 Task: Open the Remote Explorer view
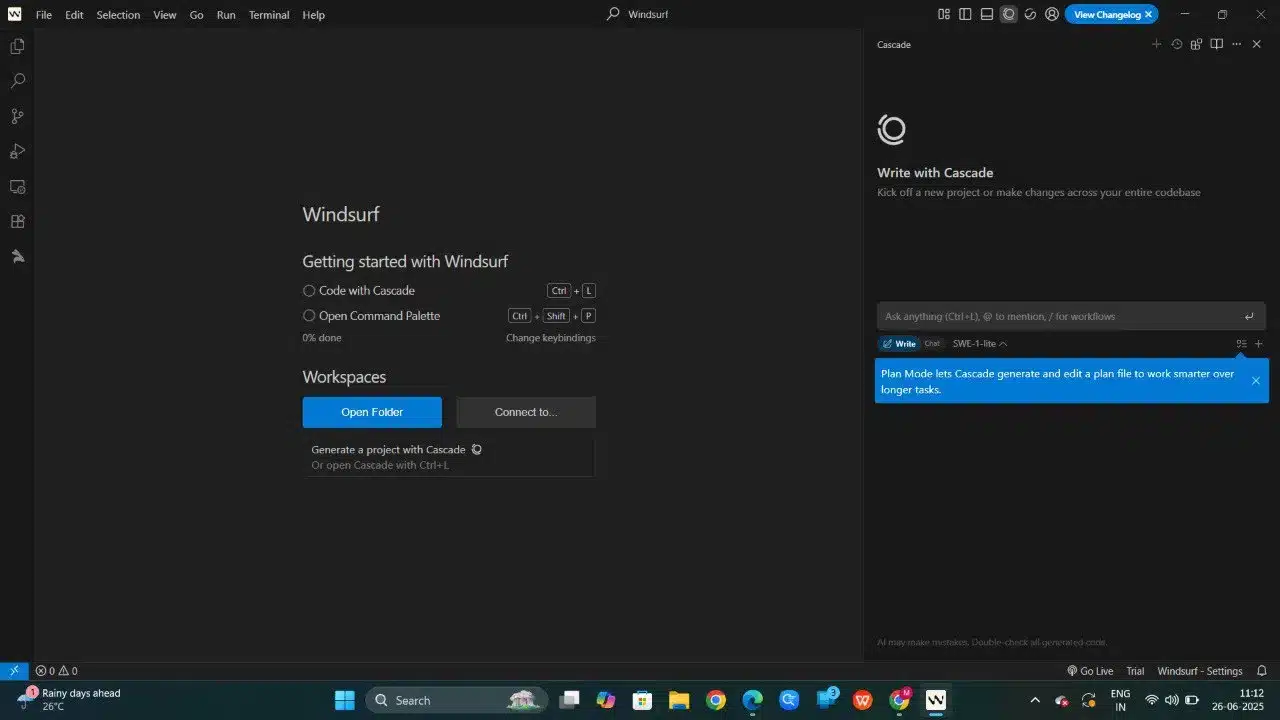coord(17,186)
